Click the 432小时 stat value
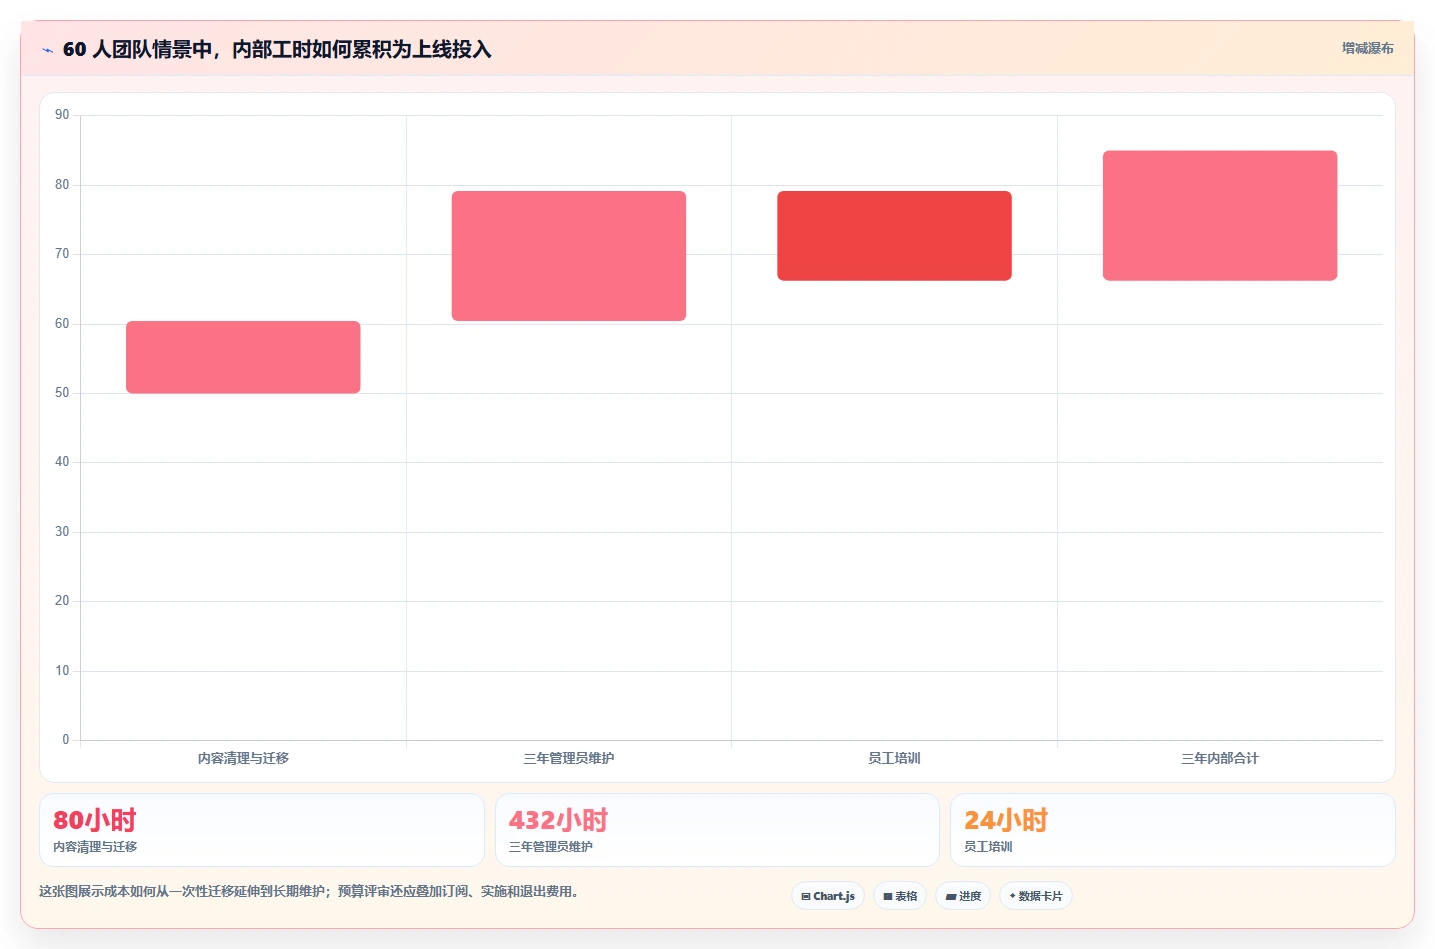 pos(558,820)
